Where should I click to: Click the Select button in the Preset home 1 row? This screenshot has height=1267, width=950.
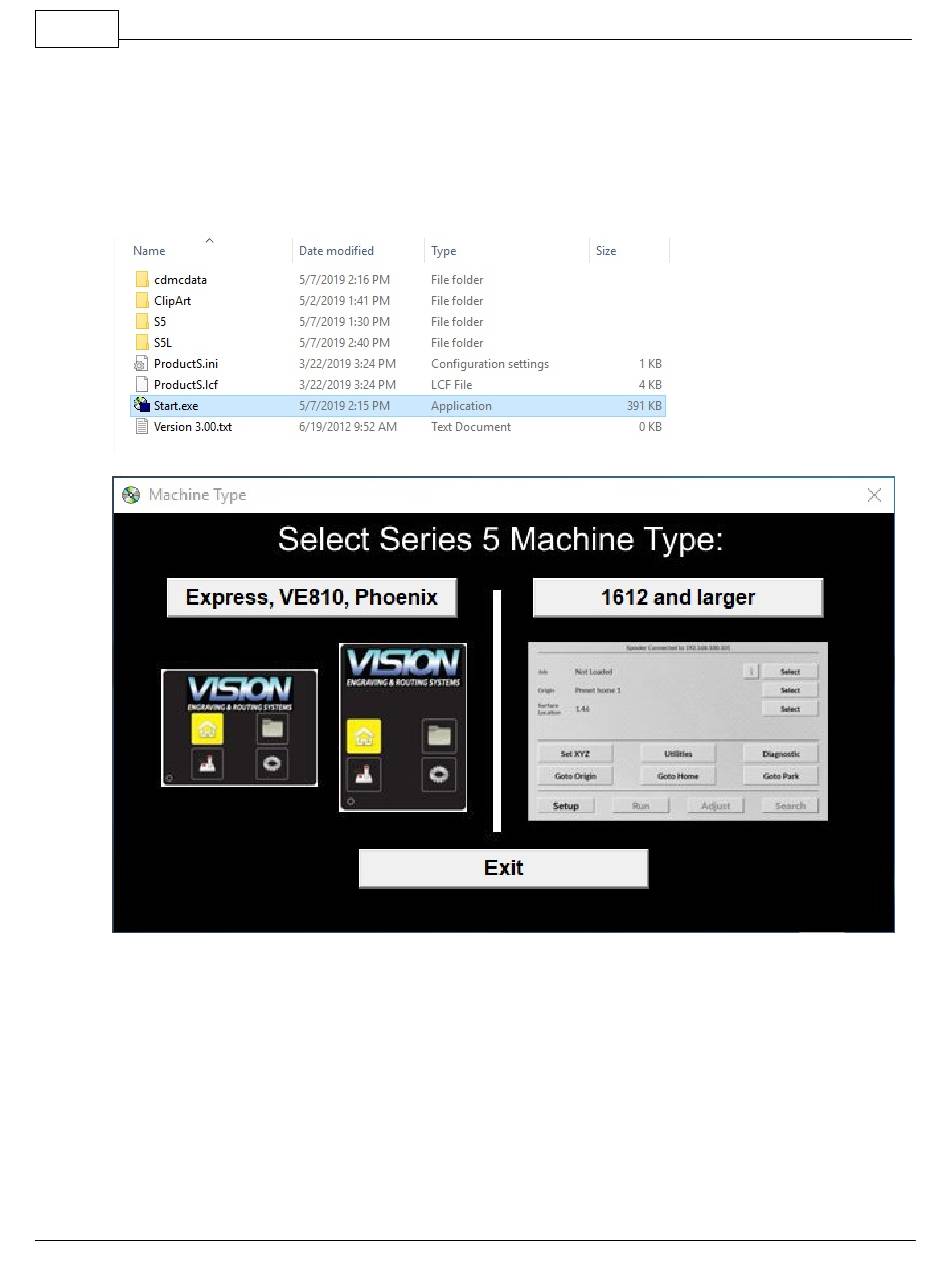(x=790, y=690)
